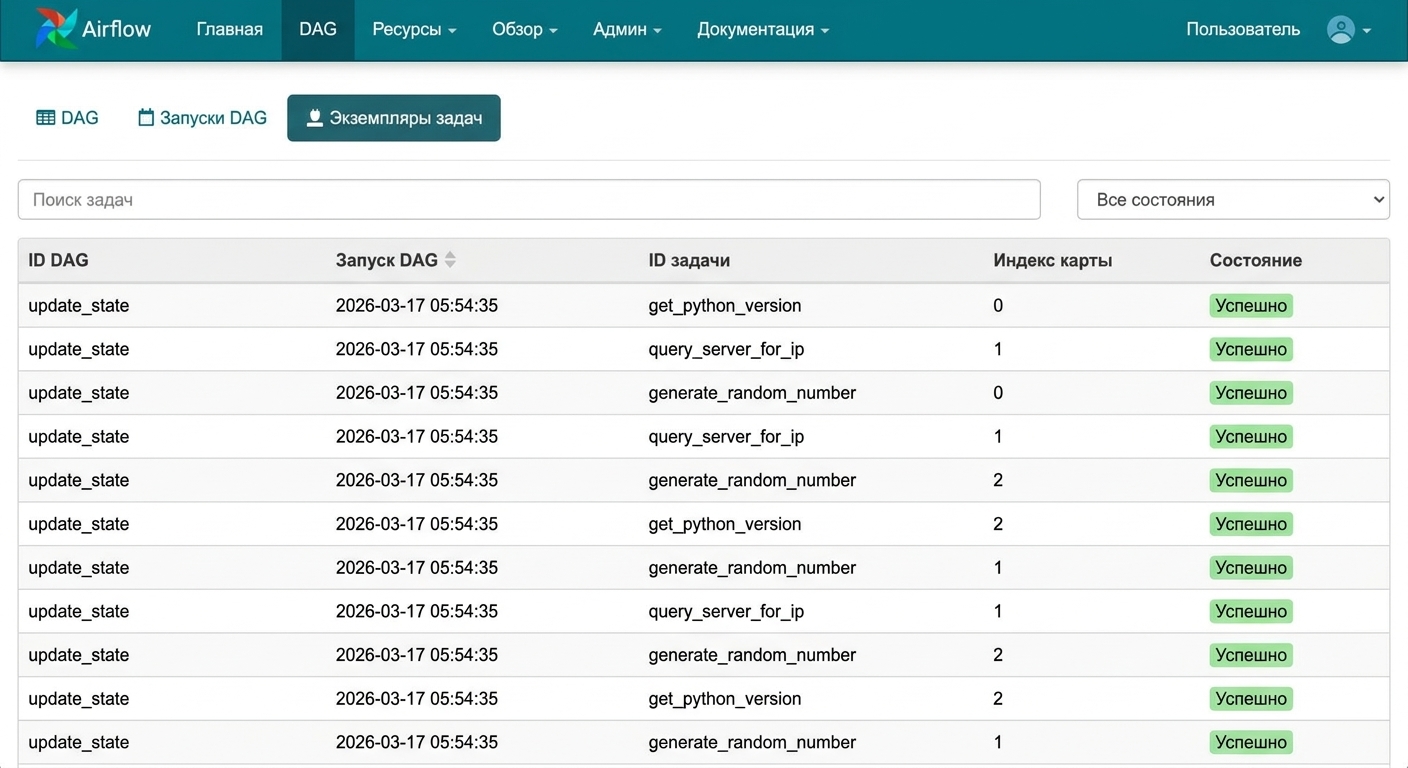1408x768 pixels.
Task: Select DAG in the top navigation bar
Action: [x=318, y=30]
